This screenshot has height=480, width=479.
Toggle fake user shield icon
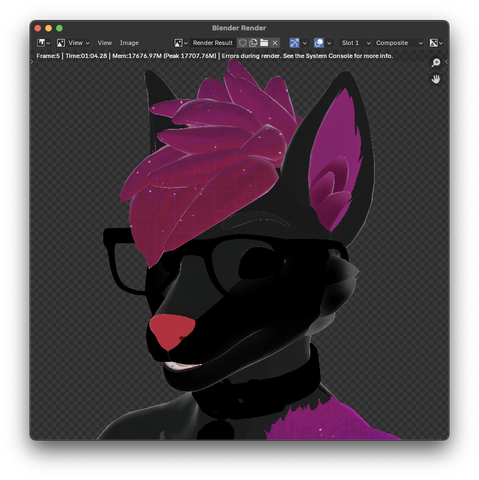click(x=243, y=43)
